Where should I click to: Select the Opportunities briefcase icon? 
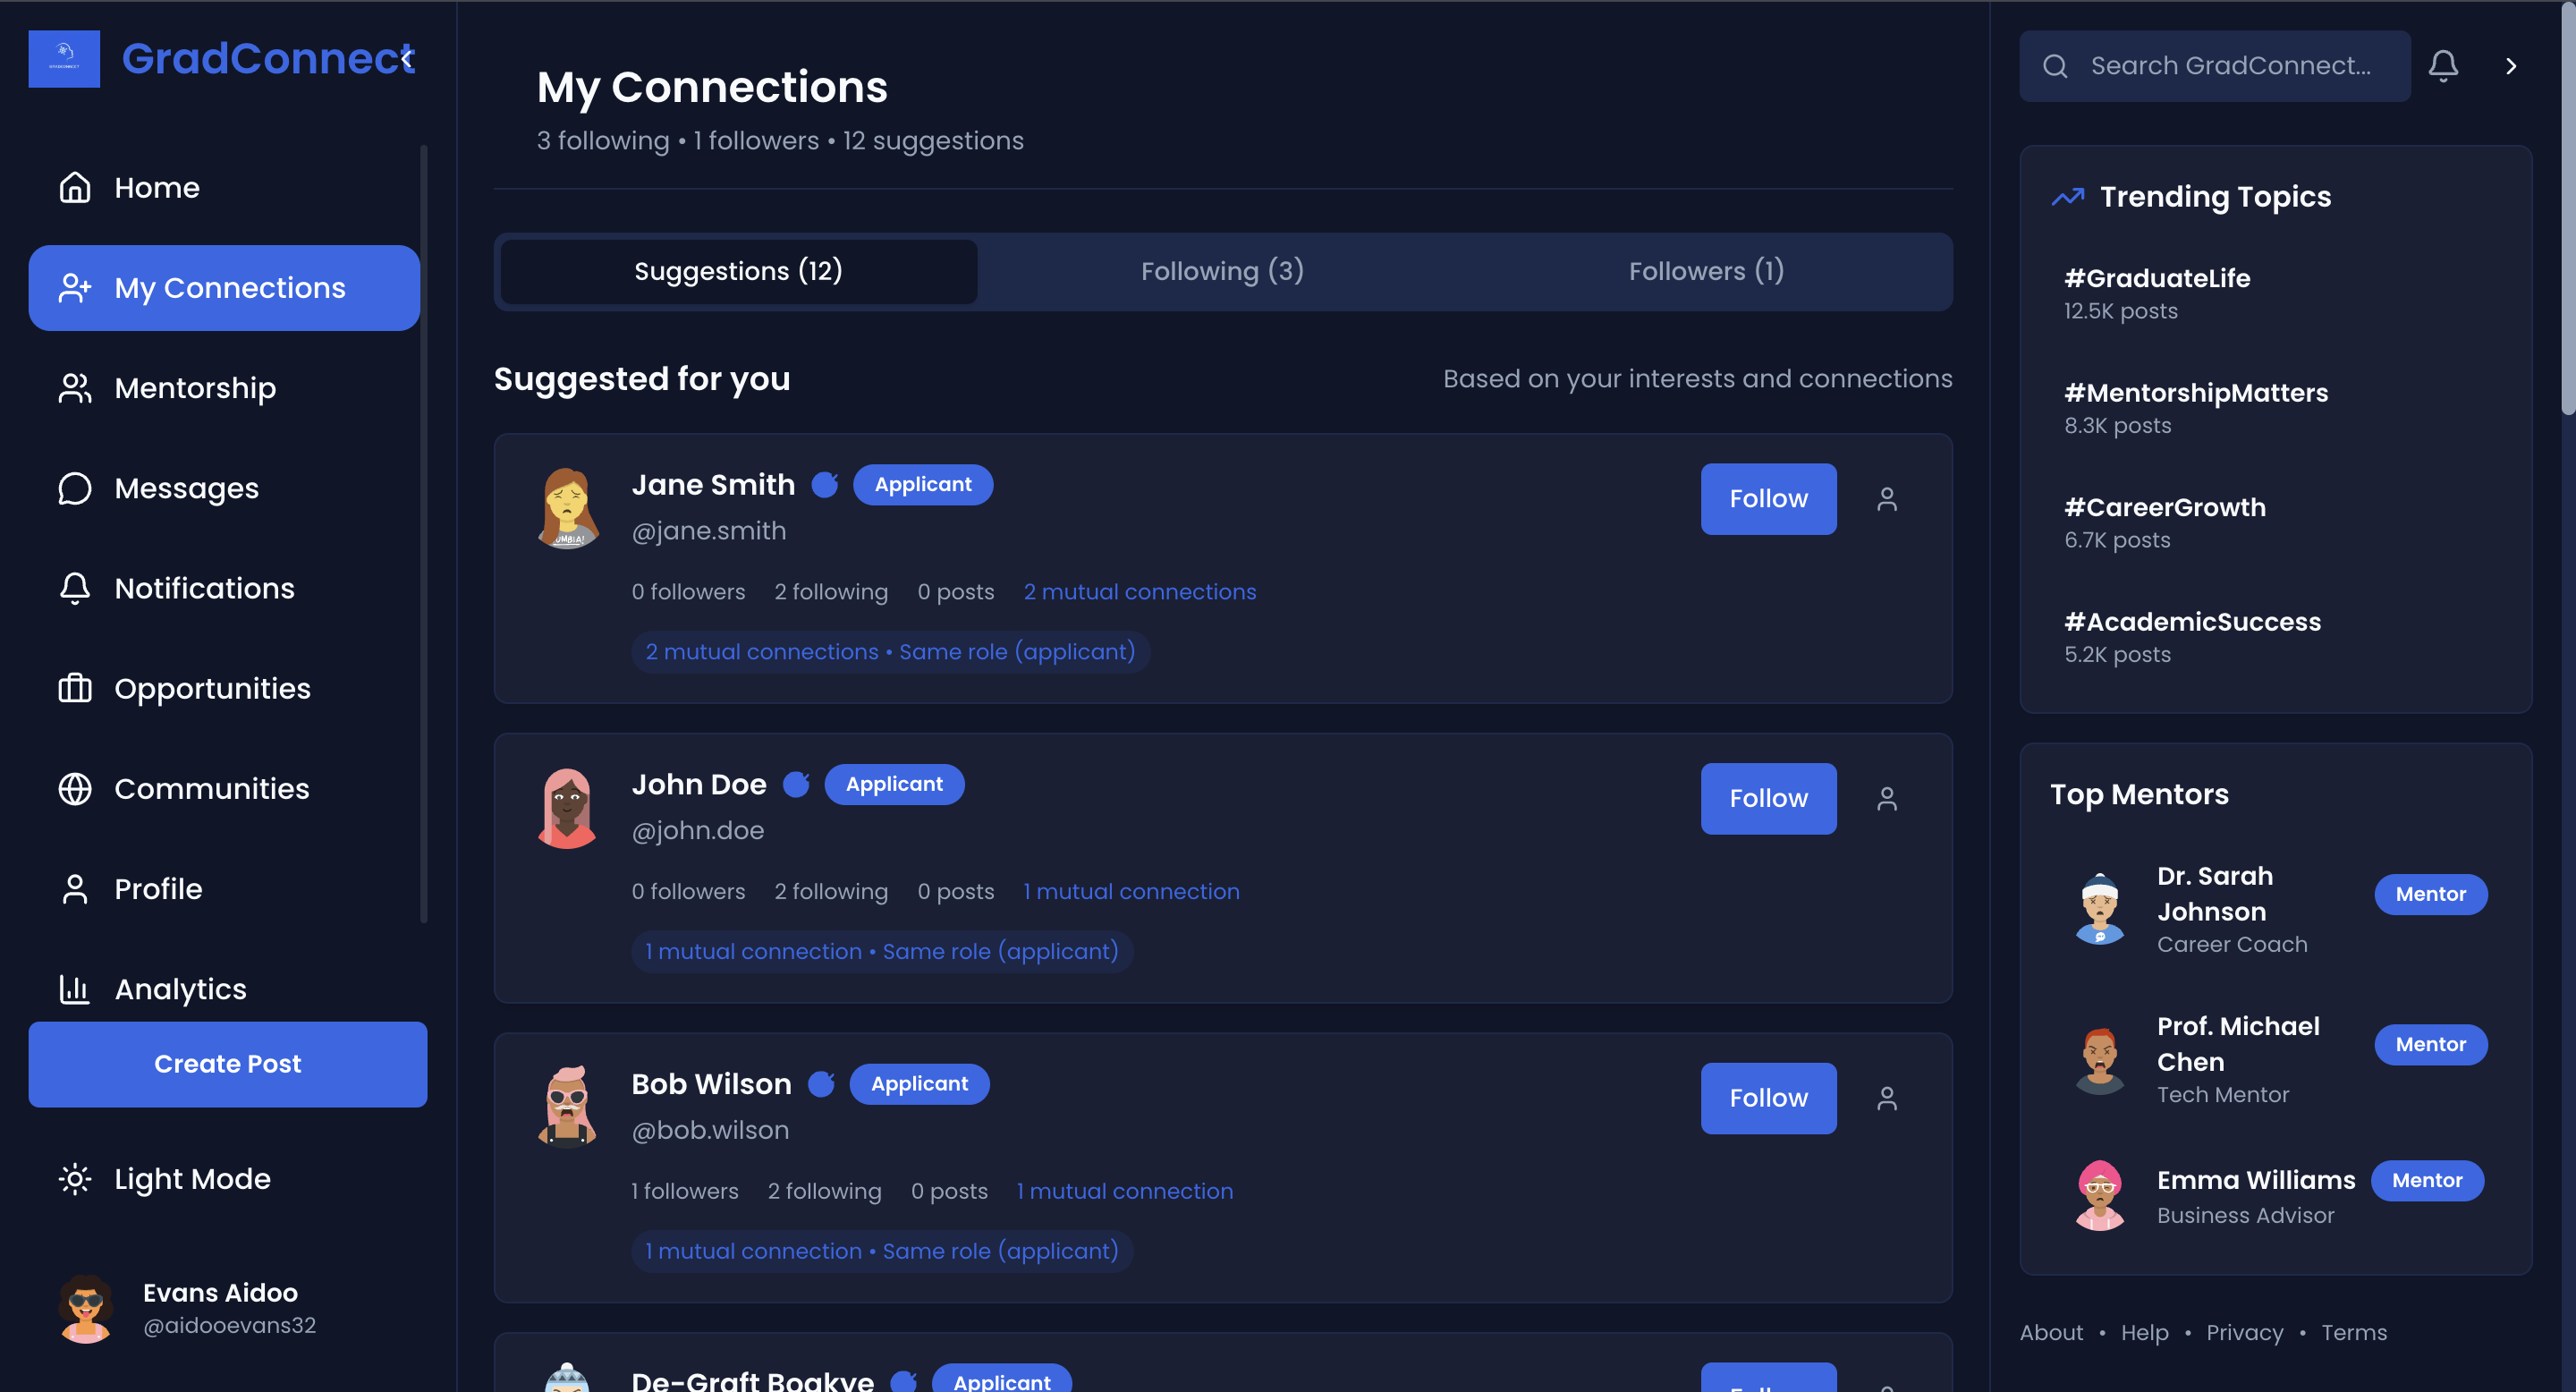tap(74, 688)
